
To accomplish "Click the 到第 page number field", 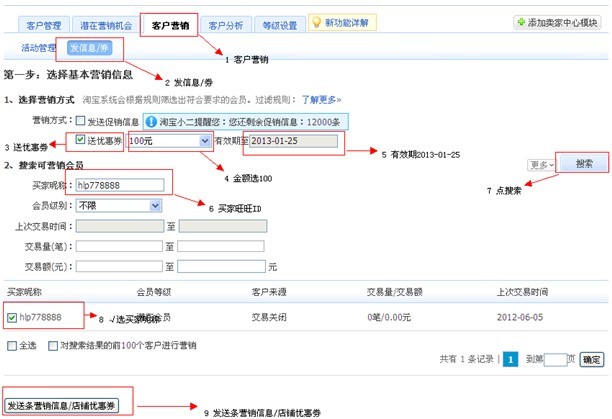I will (555, 359).
